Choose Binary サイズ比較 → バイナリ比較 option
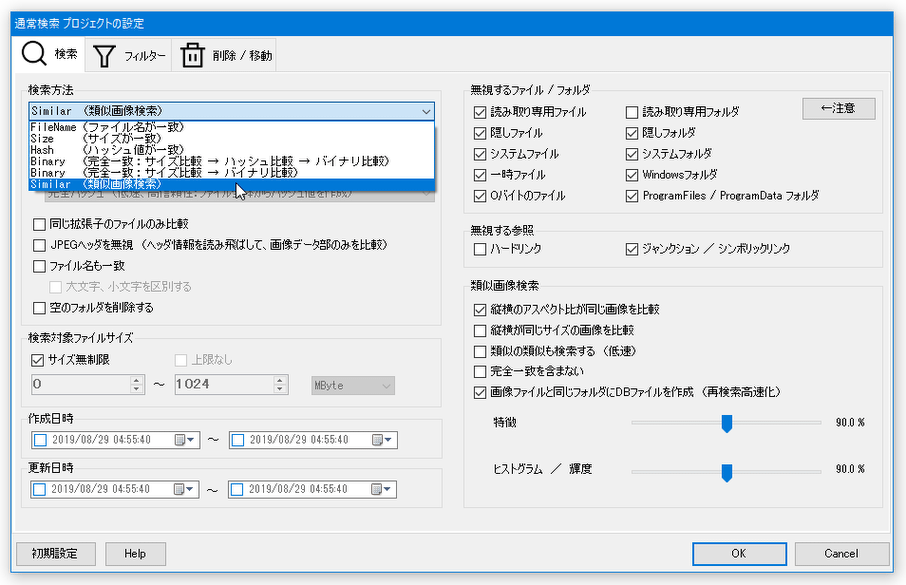This screenshot has width=906, height=585. point(231,173)
